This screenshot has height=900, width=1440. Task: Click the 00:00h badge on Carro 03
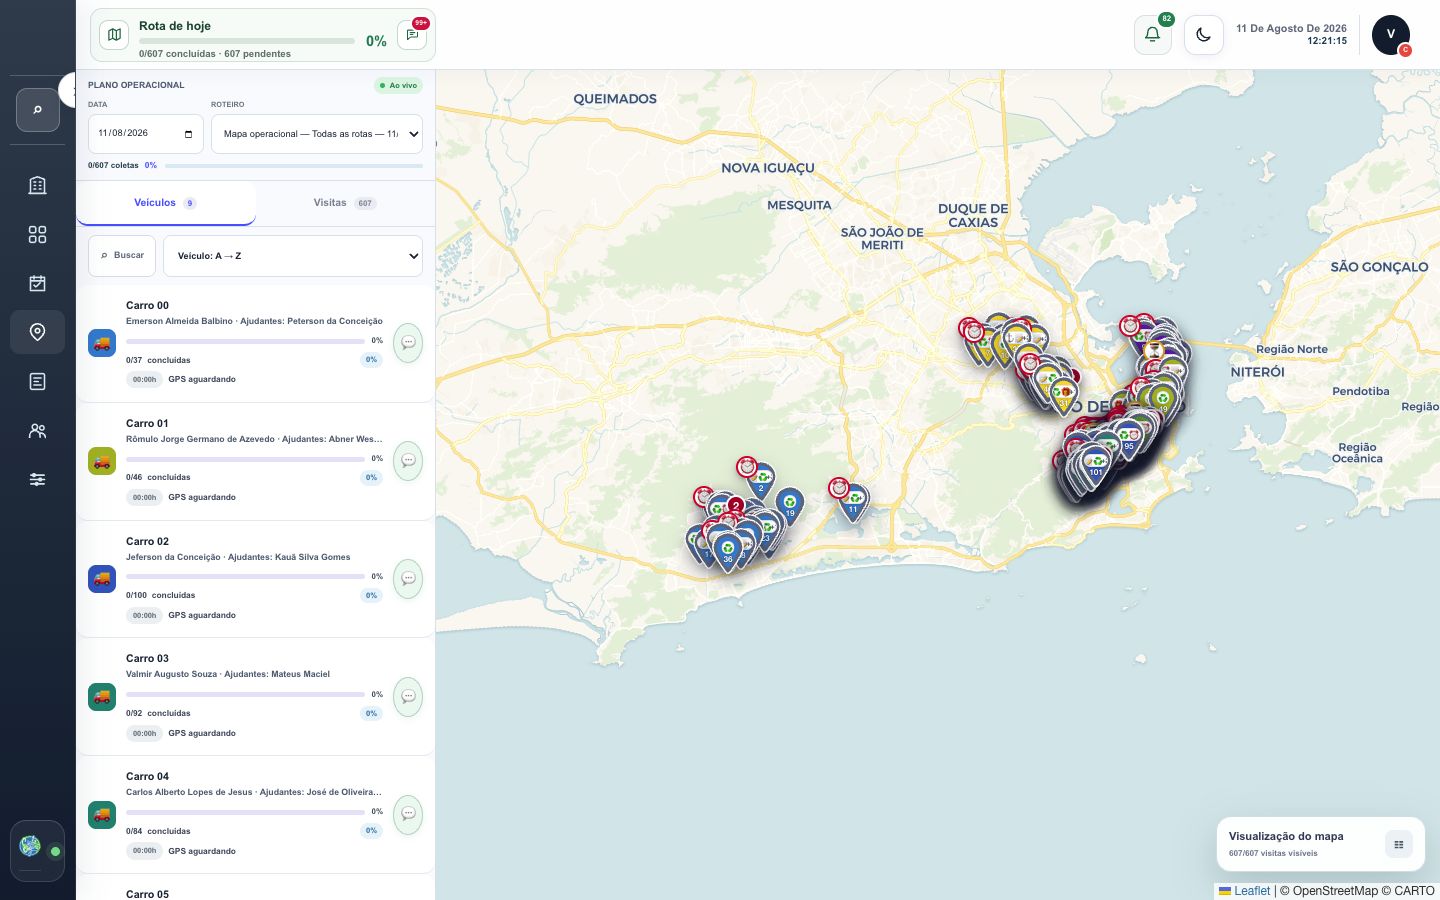(x=145, y=734)
